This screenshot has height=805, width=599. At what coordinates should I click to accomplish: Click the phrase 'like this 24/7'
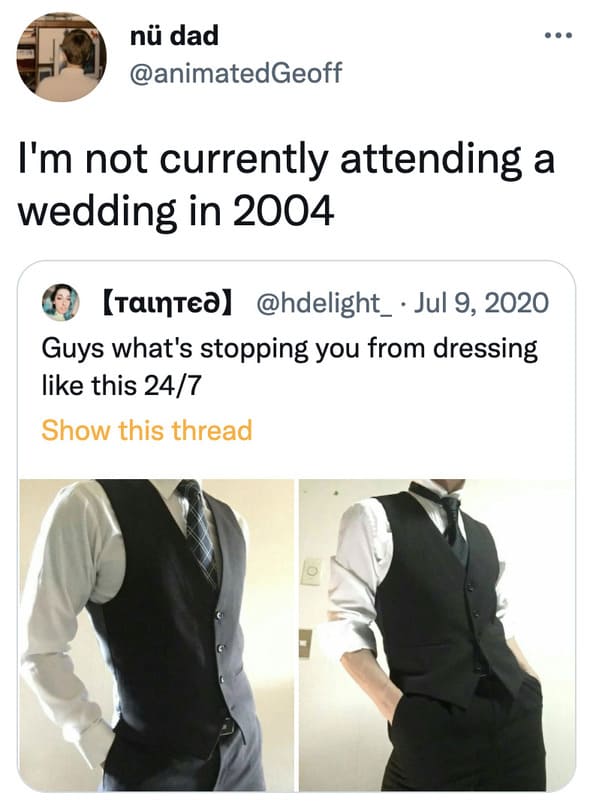click(x=120, y=386)
